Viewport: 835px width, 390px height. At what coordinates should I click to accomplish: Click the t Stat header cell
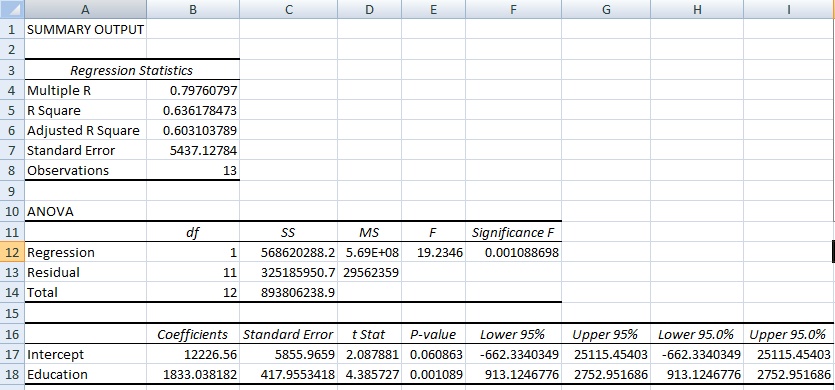(x=370, y=334)
